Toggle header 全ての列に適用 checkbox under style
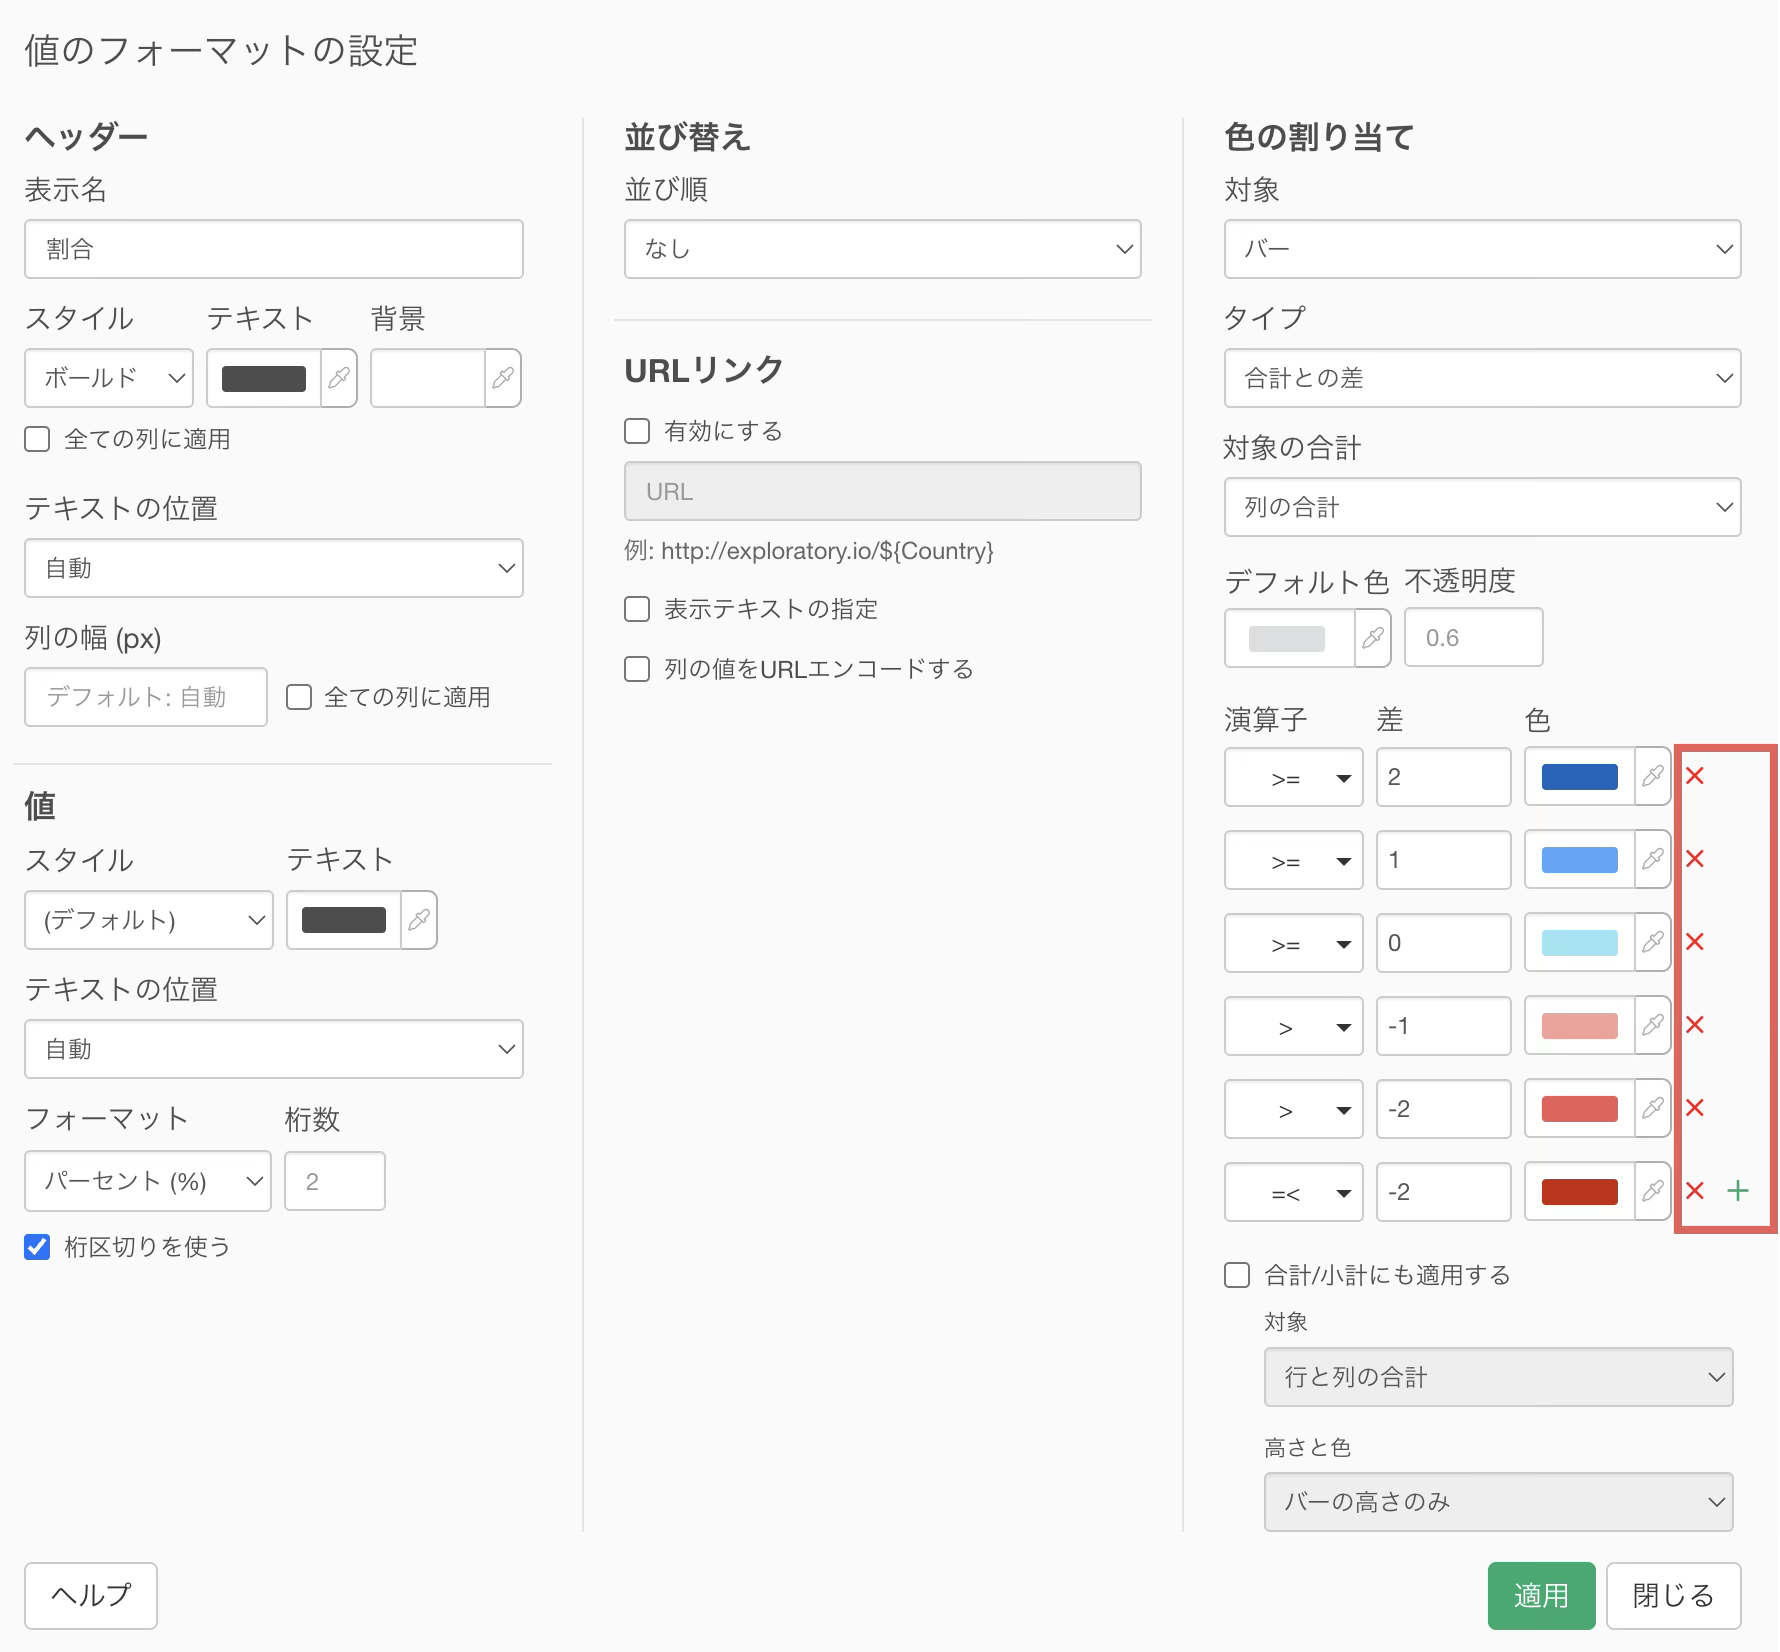Image resolution: width=1780 pixels, height=1652 pixels. coord(37,439)
